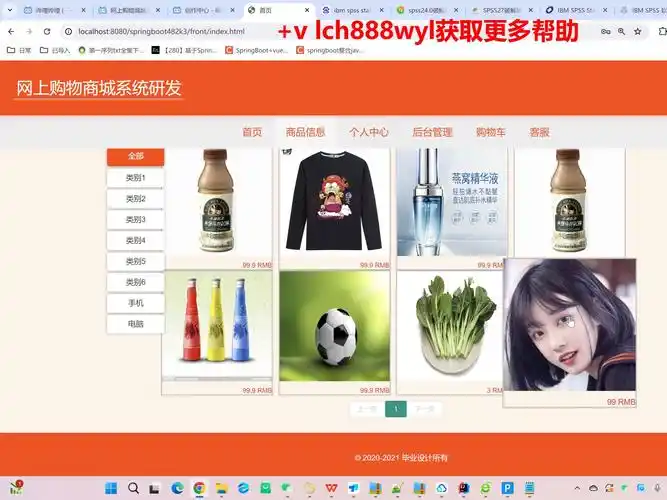Open the 日常 bookmarks folder
Screen dimensions: 667x500
point(20,50)
